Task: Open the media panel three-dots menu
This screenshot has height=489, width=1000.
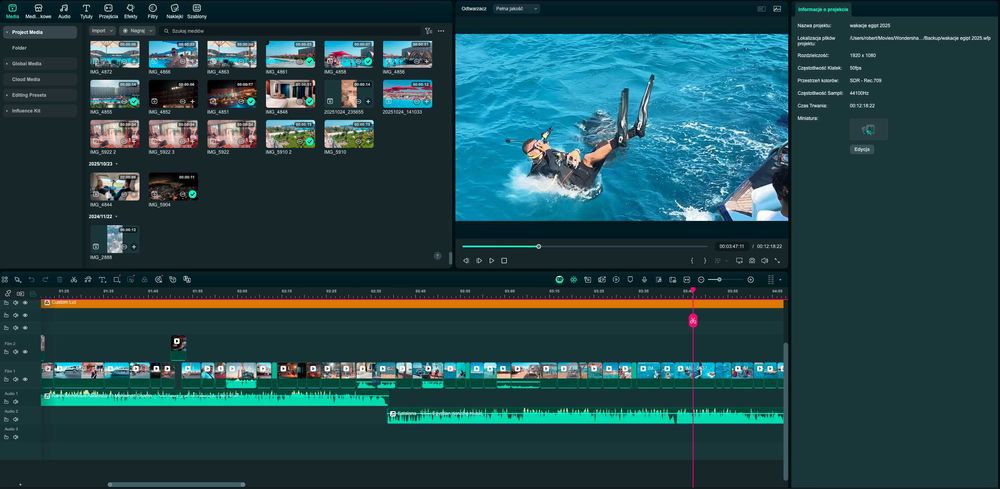Action: 441,31
